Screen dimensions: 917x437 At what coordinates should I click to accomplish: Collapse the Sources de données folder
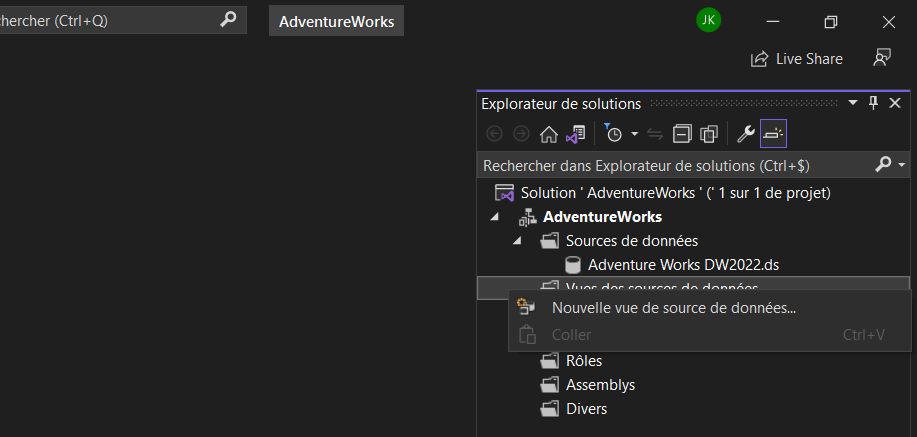point(517,240)
